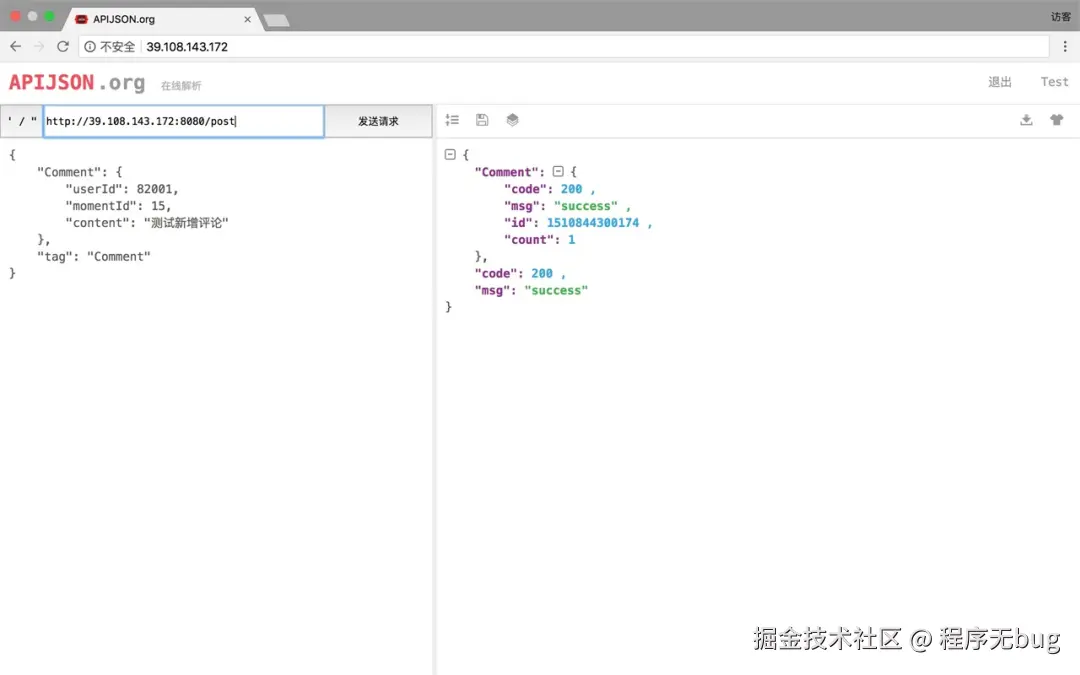Open the Chrome three-dot menu
Viewport: 1080px width, 675px height.
click(x=1064, y=46)
